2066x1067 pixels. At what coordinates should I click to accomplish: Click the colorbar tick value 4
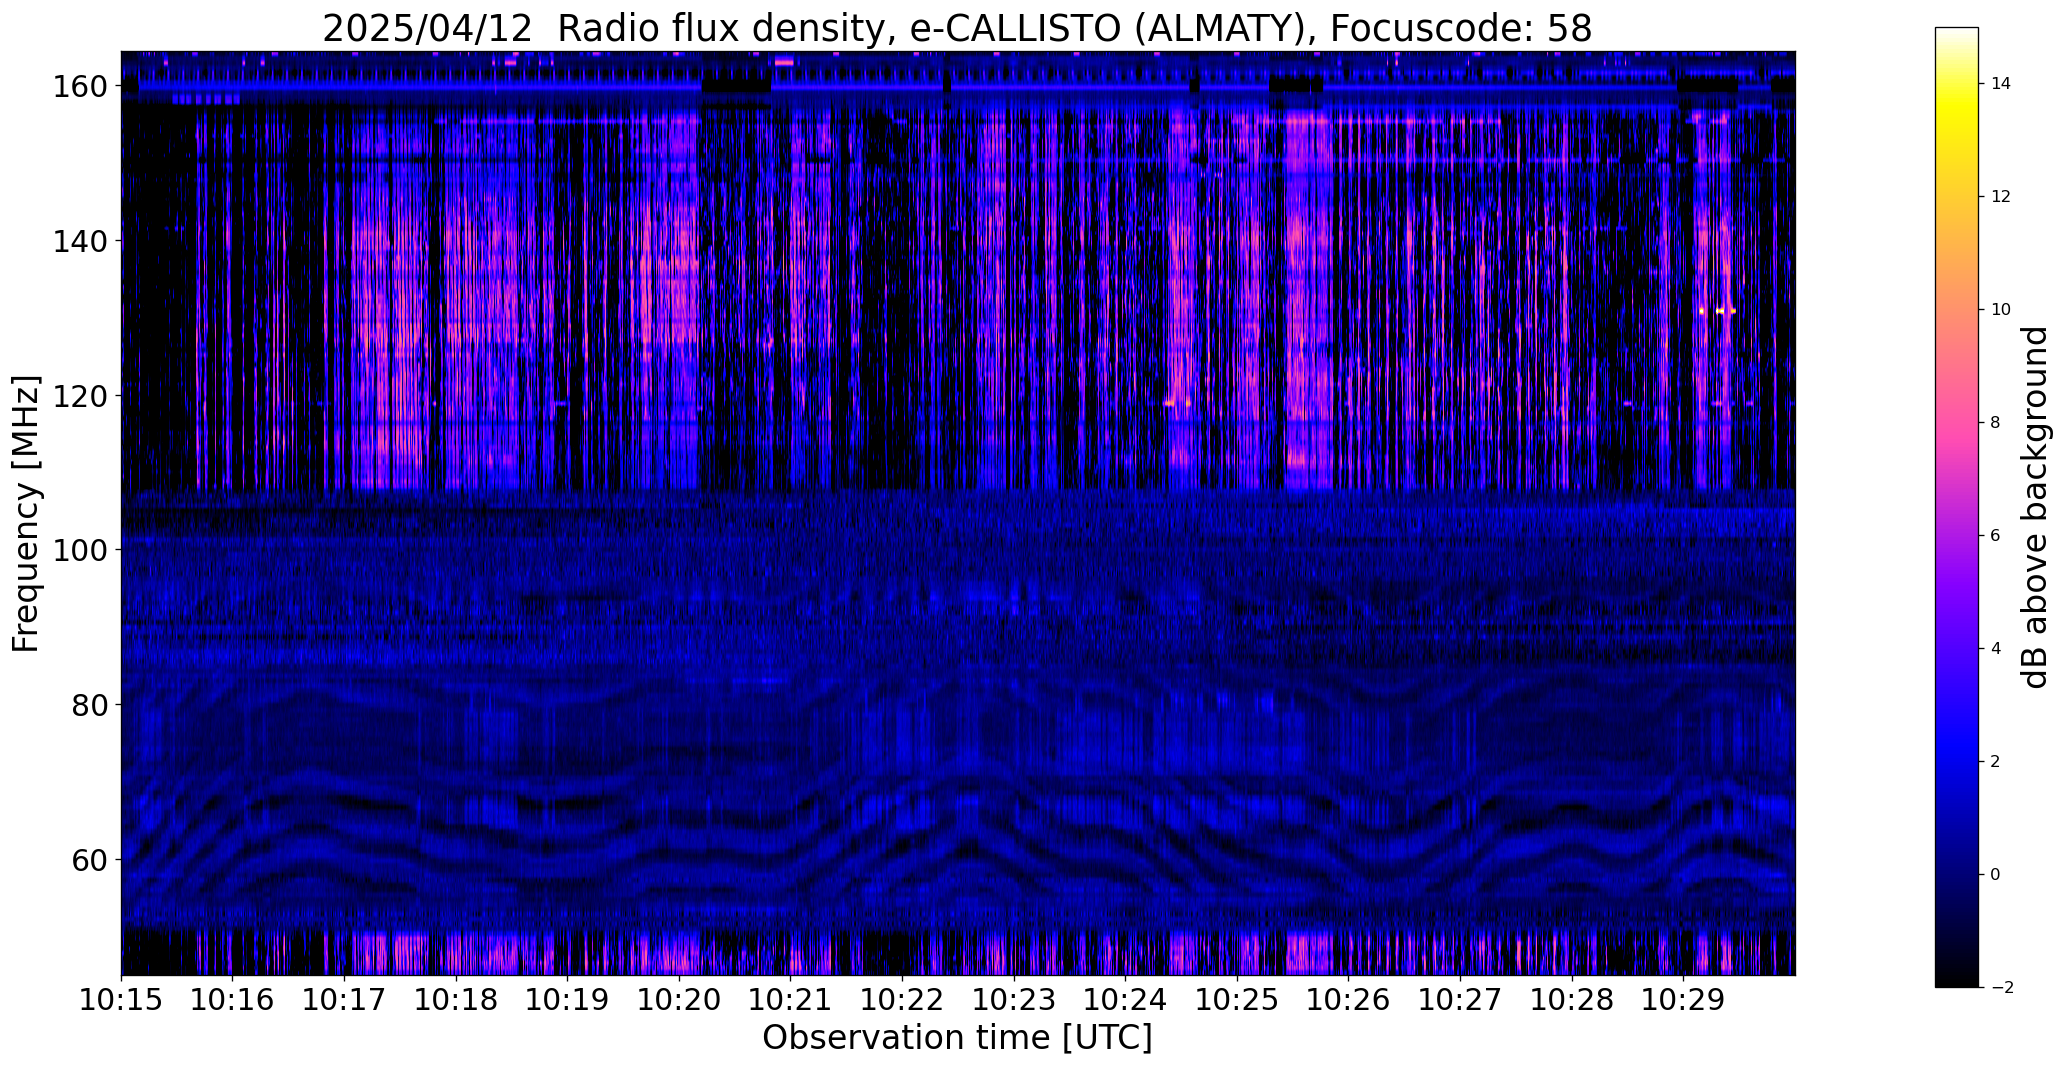[1995, 649]
